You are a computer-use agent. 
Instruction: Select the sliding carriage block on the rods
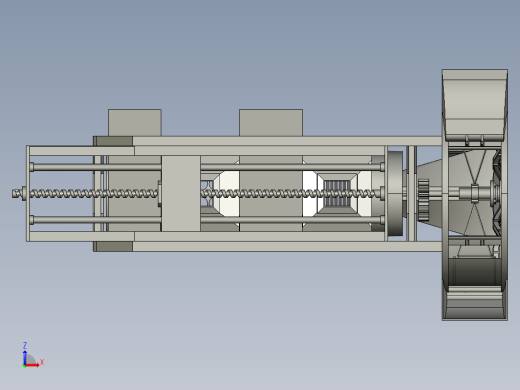click(x=181, y=193)
